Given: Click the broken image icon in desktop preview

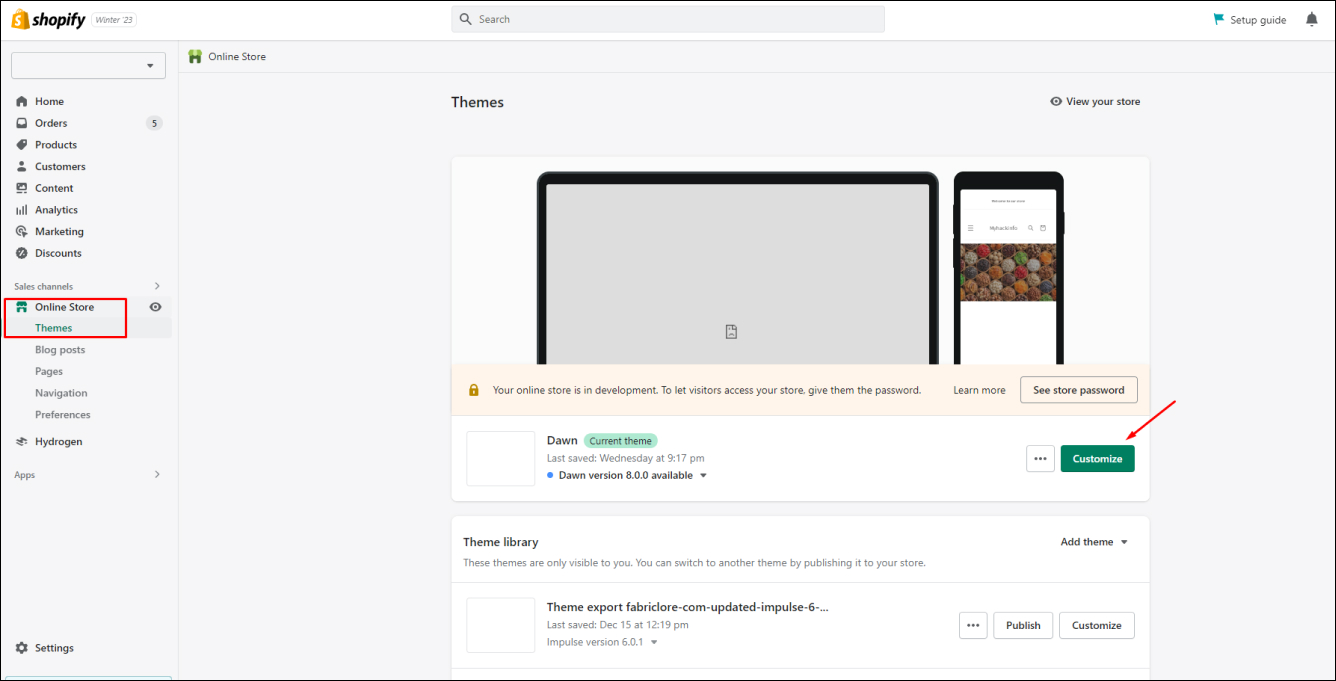Looking at the screenshot, I should (731, 332).
